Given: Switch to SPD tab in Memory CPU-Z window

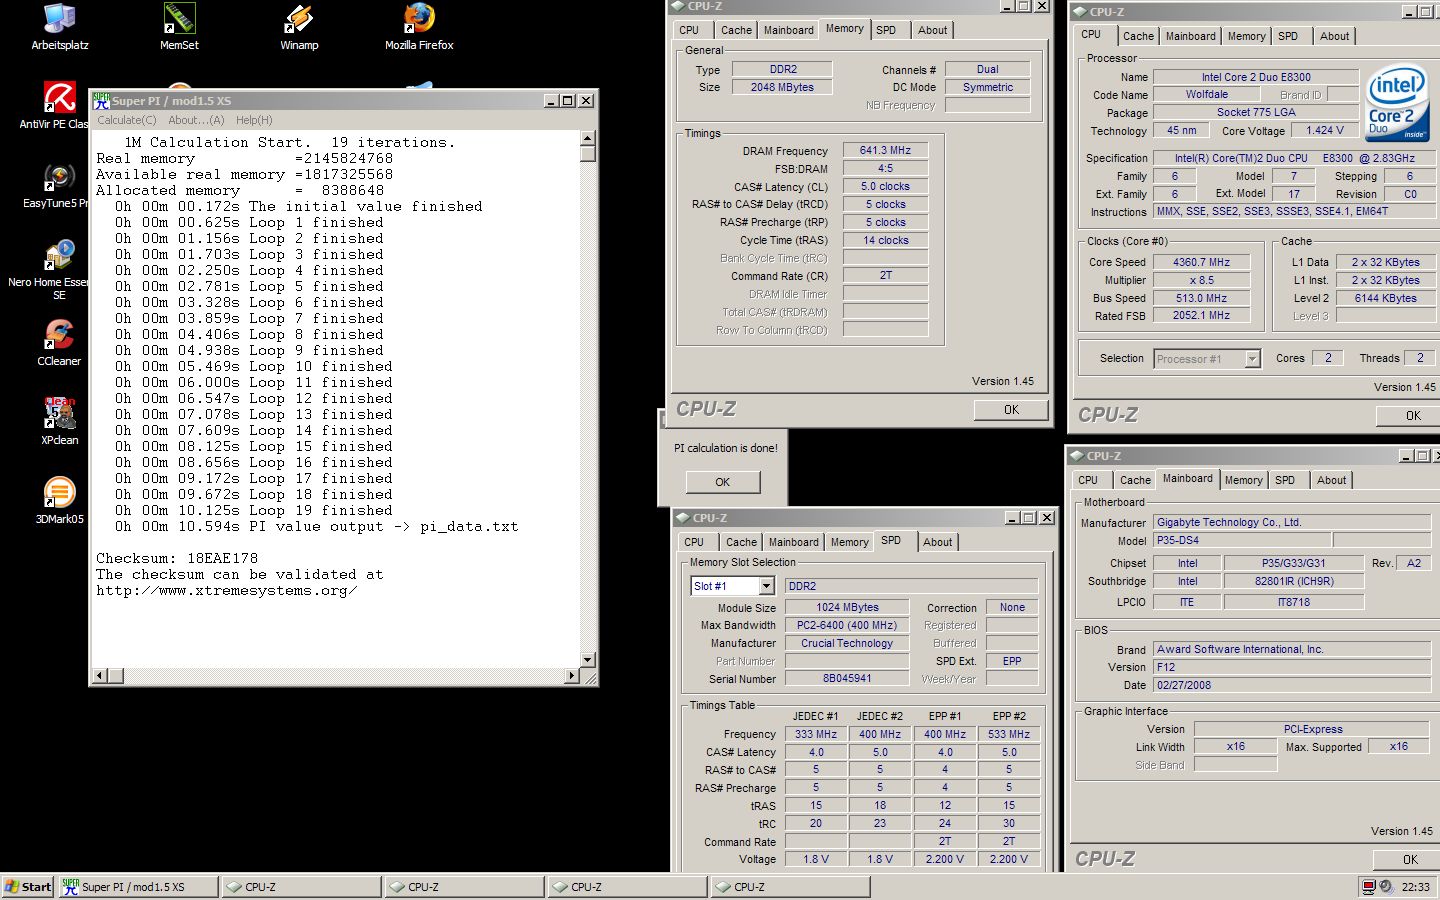Looking at the screenshot, I should [x=886, y=30].
